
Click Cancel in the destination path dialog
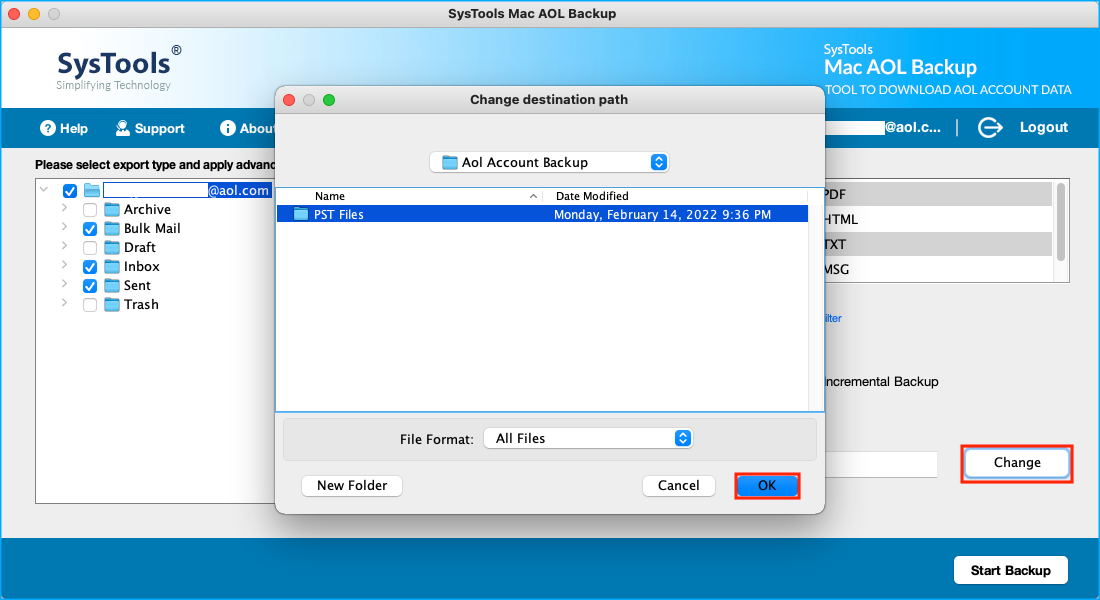(678, 486)
